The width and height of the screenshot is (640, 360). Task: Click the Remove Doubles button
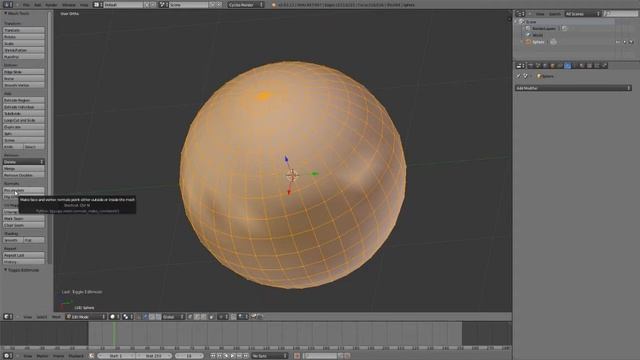pyautogui.click(x=24, y=175)
